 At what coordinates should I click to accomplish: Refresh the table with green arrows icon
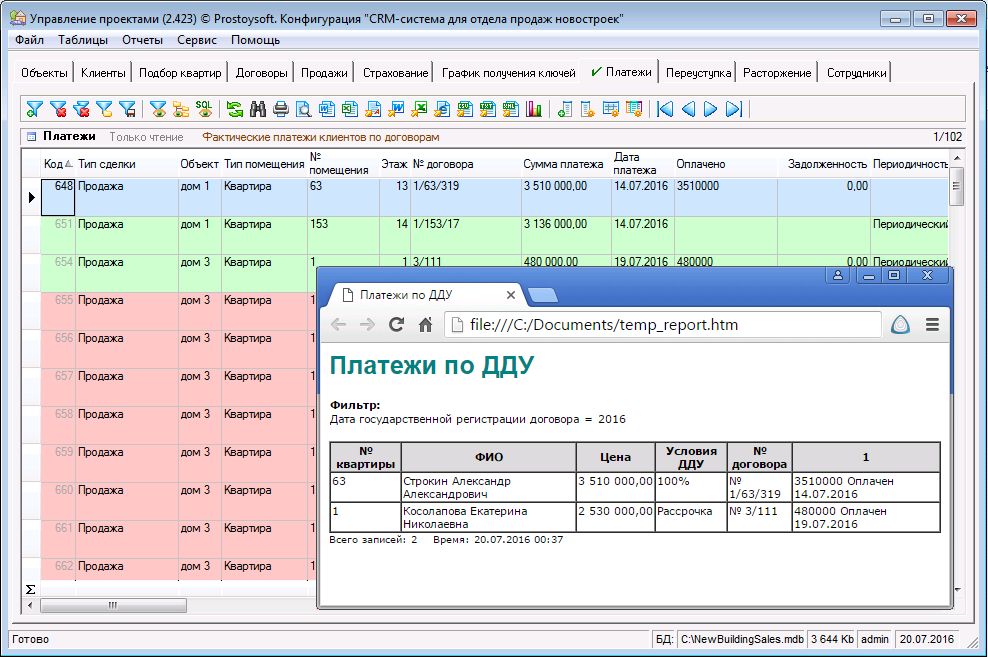(x=235, y=109)
